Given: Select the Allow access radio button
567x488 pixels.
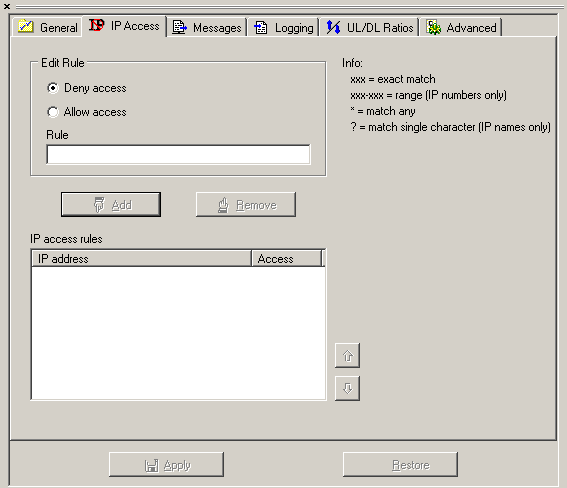Looking at the screenshot, I should pos(53,112).
